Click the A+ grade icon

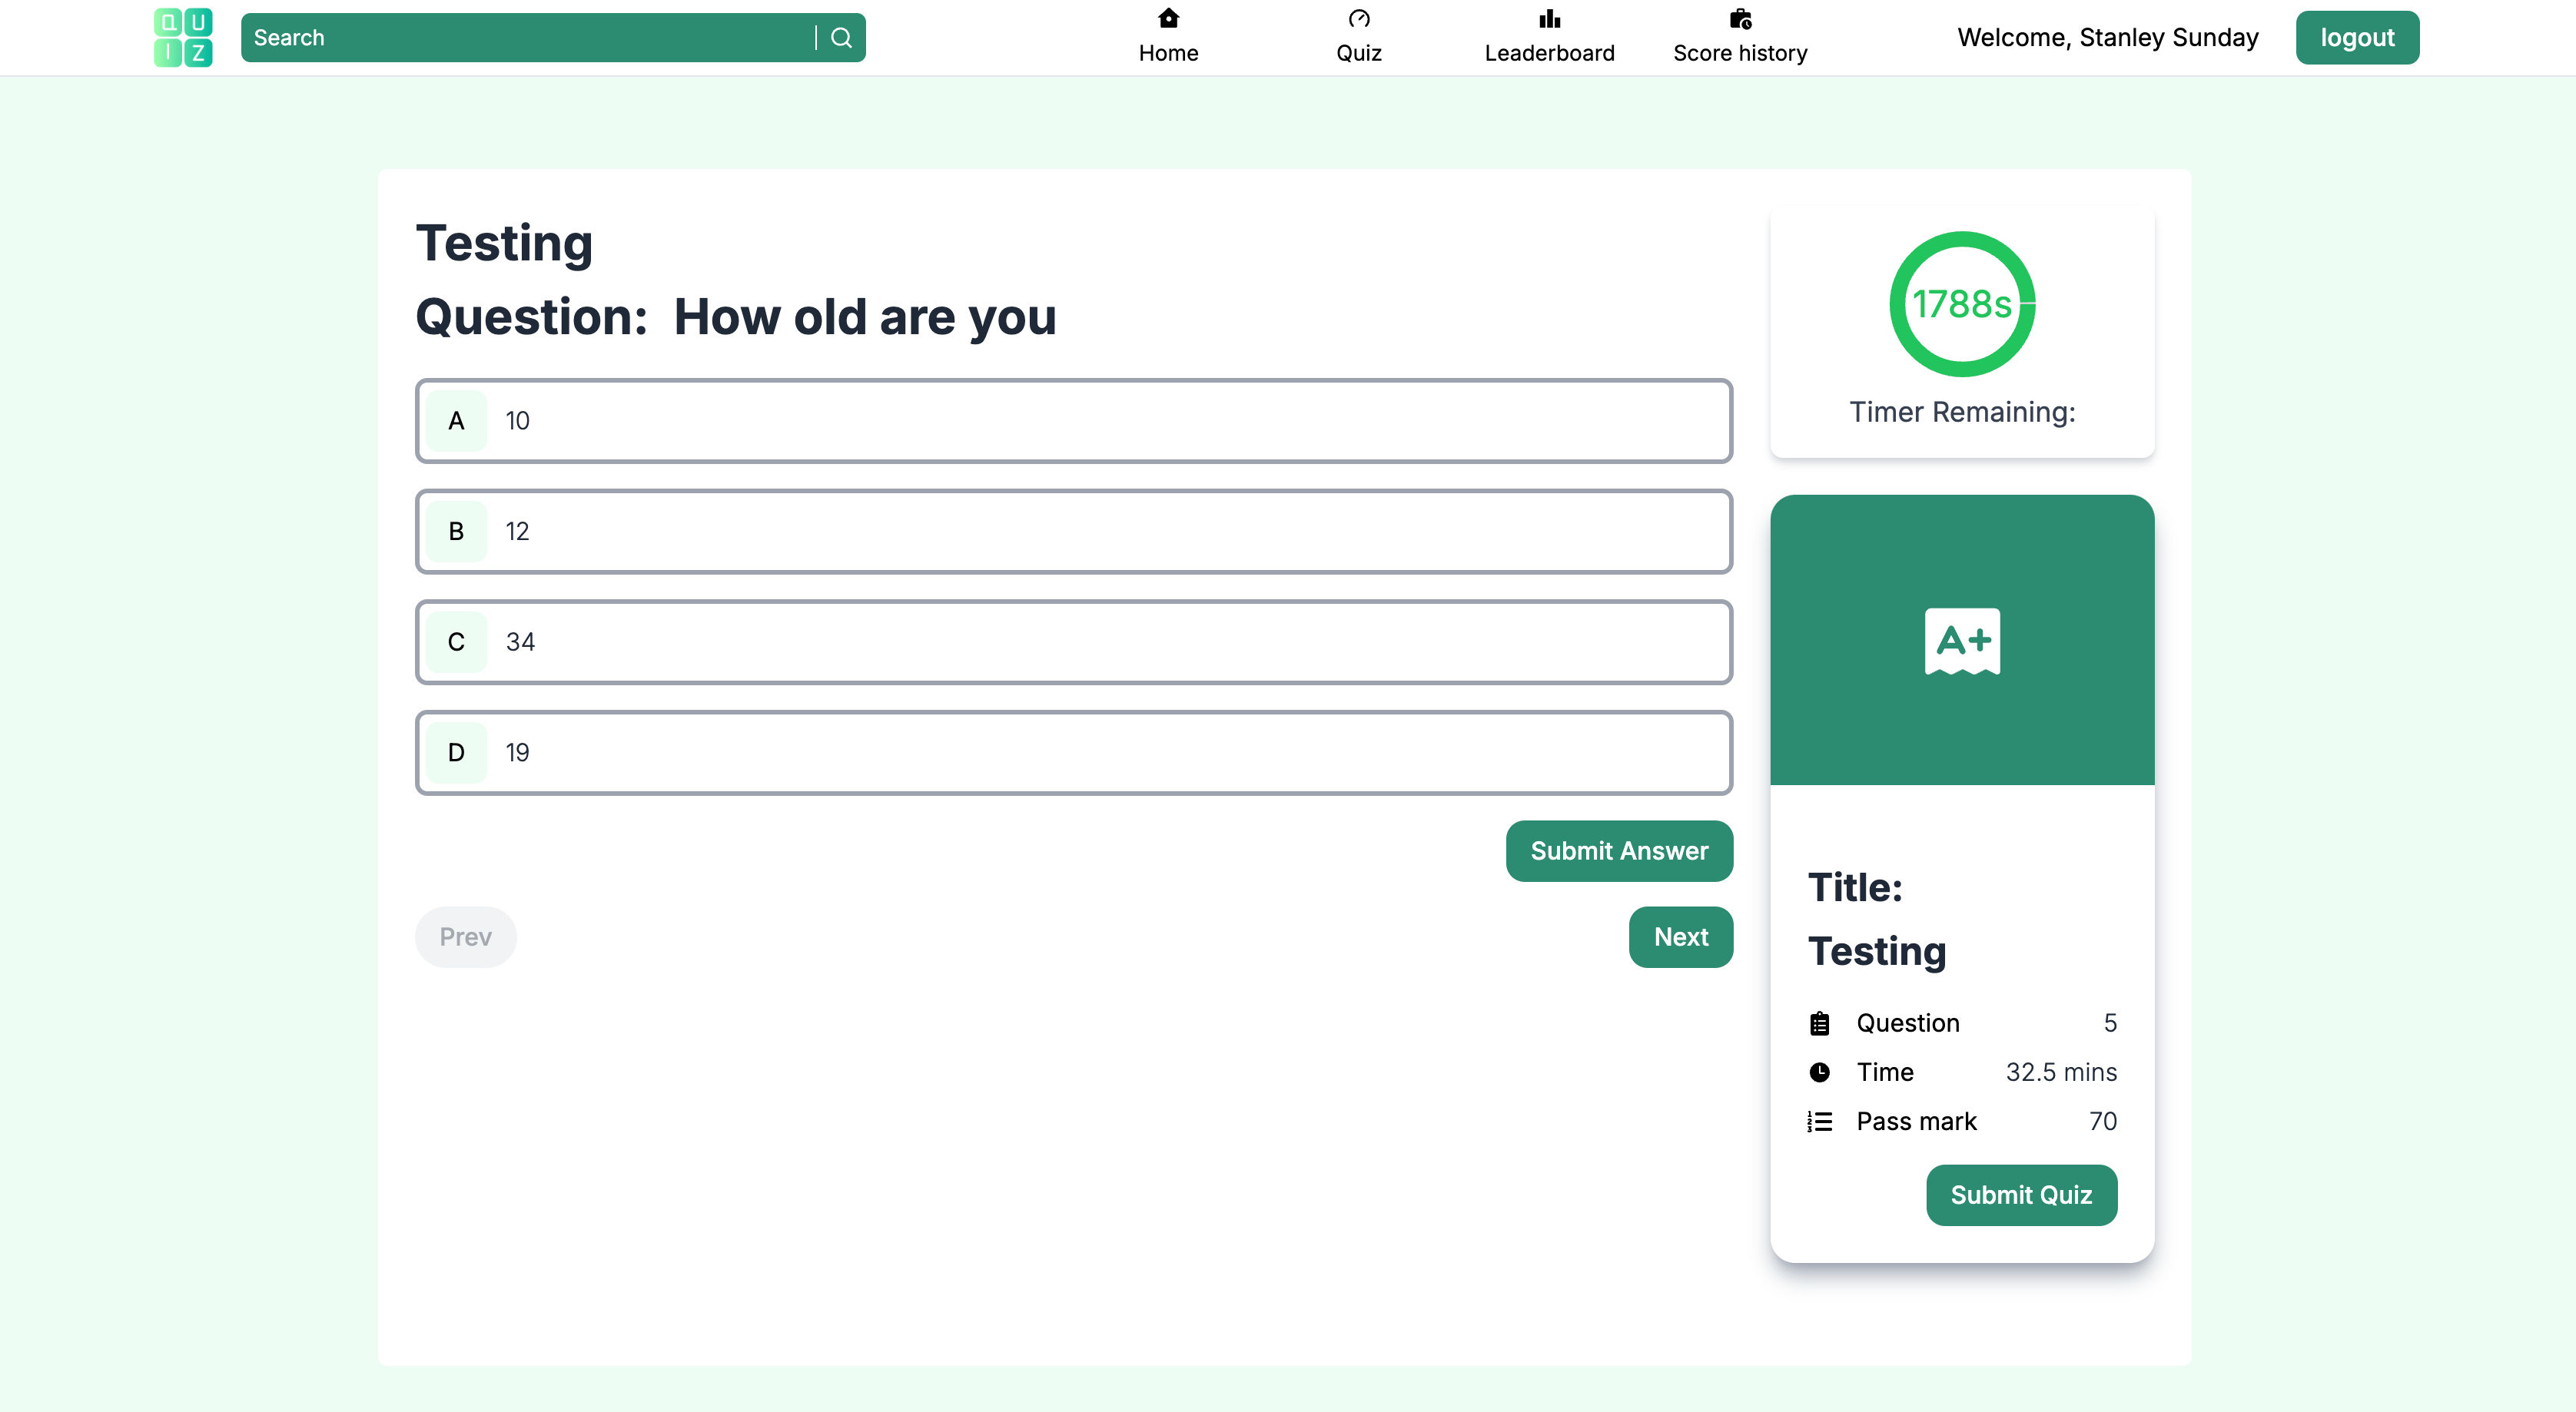pos(1961,641)
